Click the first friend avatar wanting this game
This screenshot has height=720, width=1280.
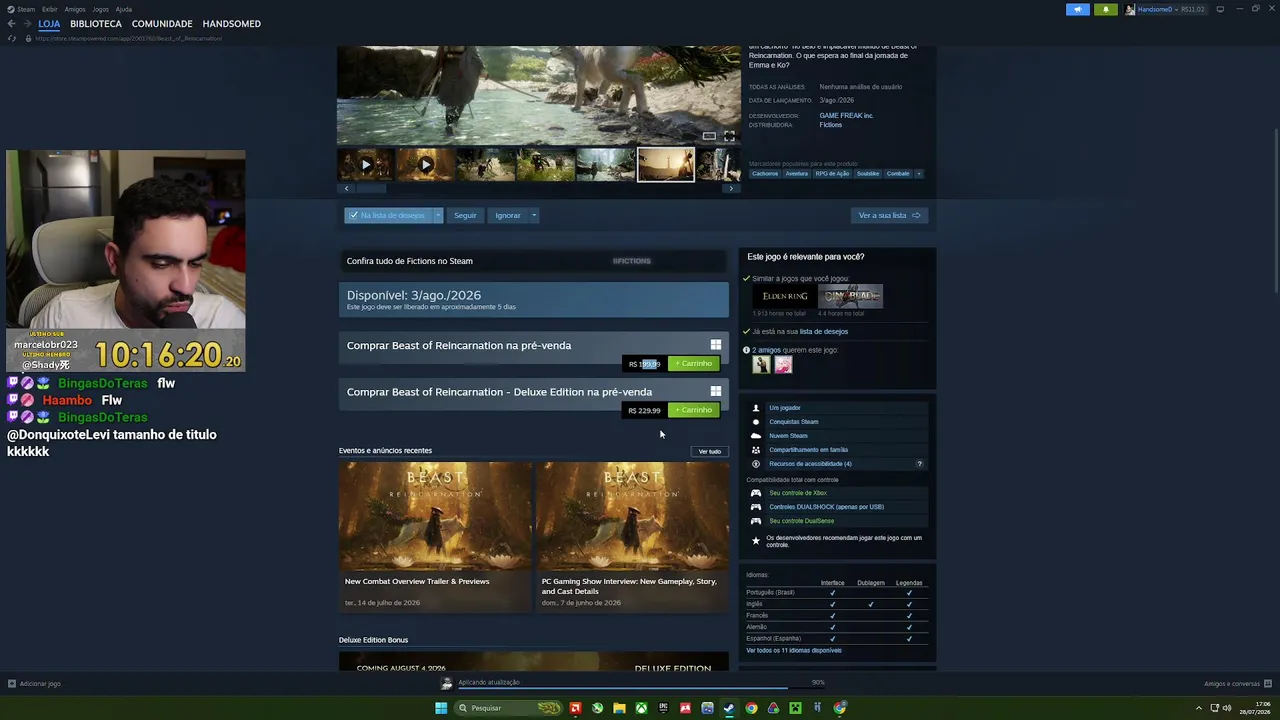(x=761, y=365)
